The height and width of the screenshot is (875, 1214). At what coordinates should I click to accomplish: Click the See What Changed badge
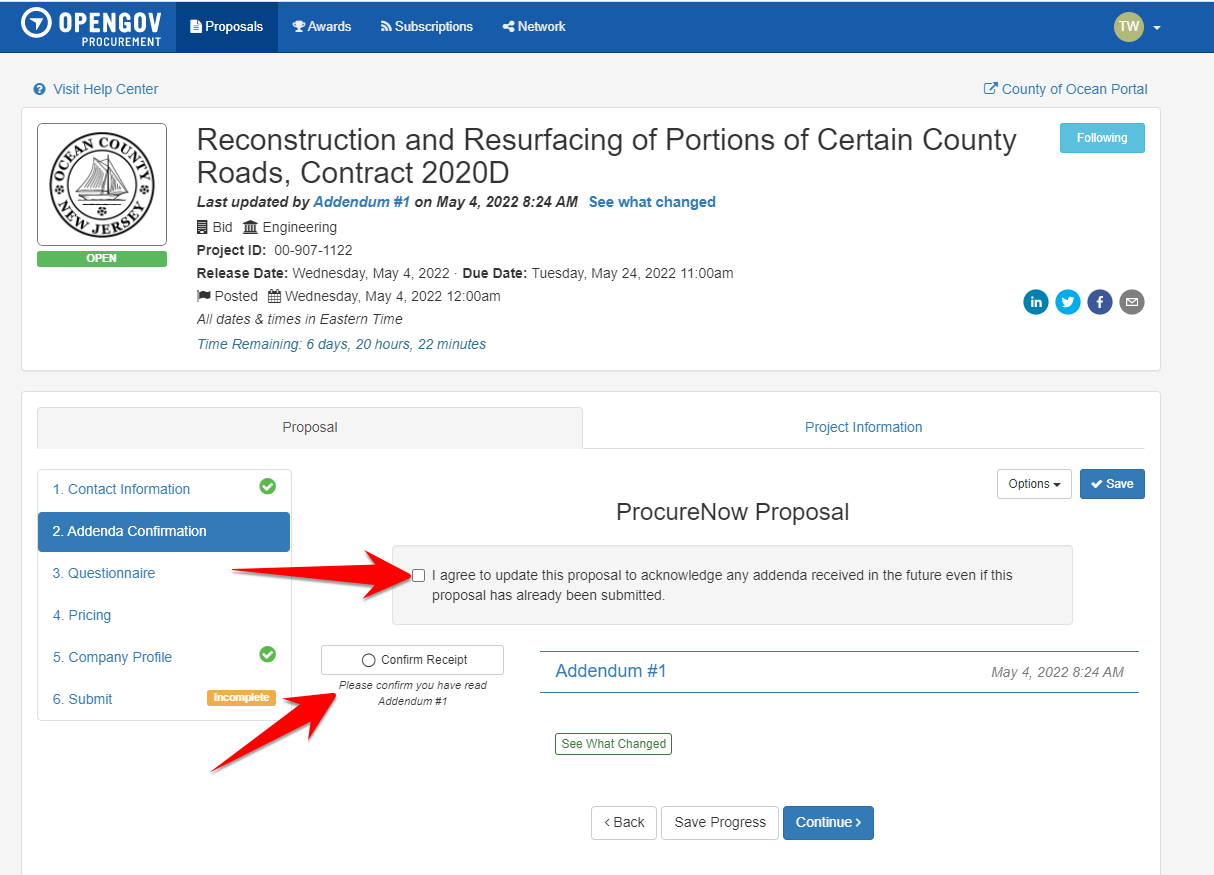pyautogui.click(x=613, y=744)
